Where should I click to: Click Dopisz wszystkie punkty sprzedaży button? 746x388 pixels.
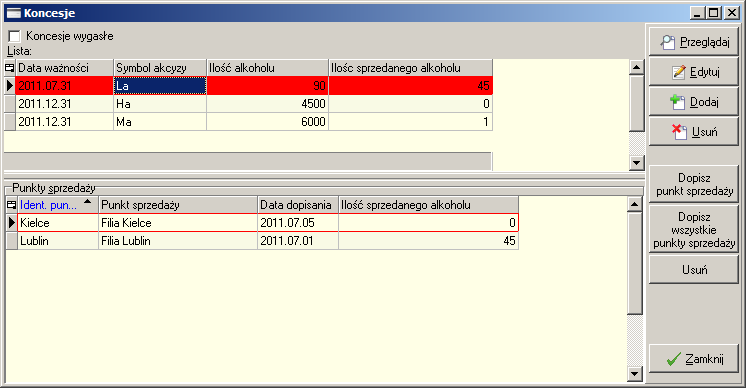694,230
